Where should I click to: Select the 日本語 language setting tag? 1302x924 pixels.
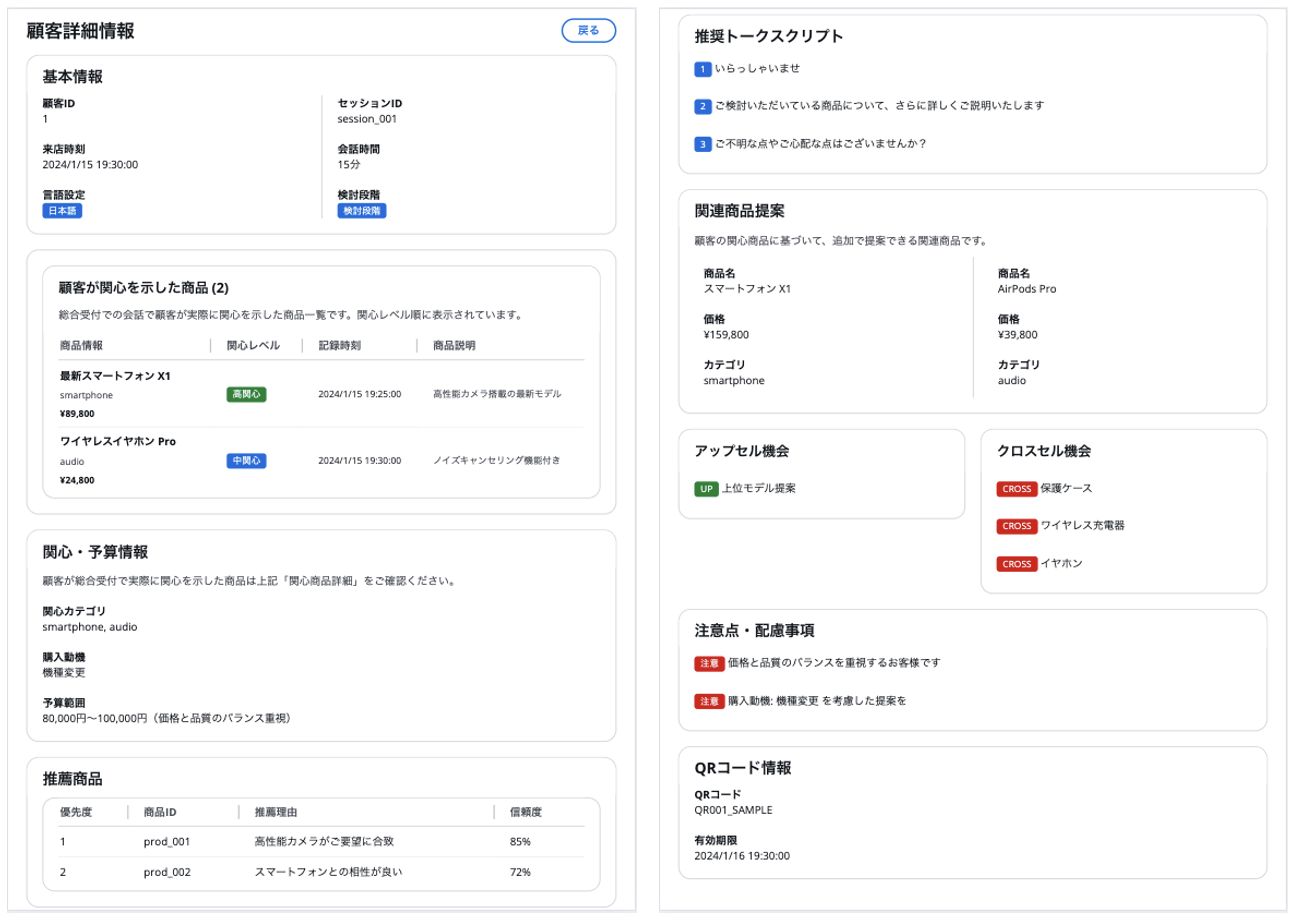62,211
